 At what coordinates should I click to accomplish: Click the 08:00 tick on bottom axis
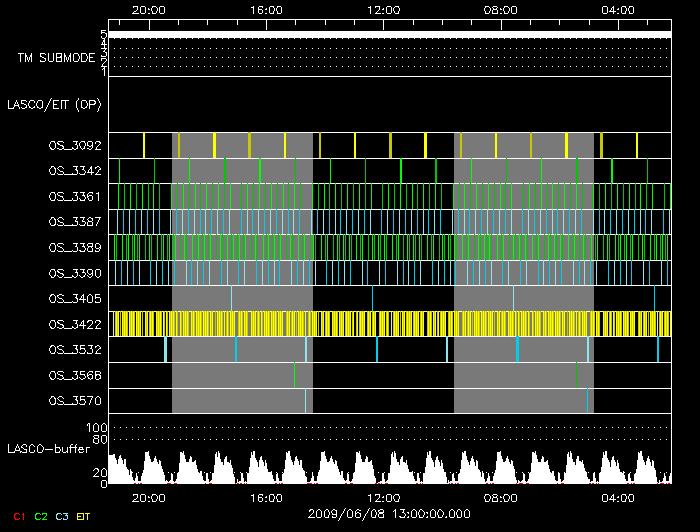click(500, 497)
